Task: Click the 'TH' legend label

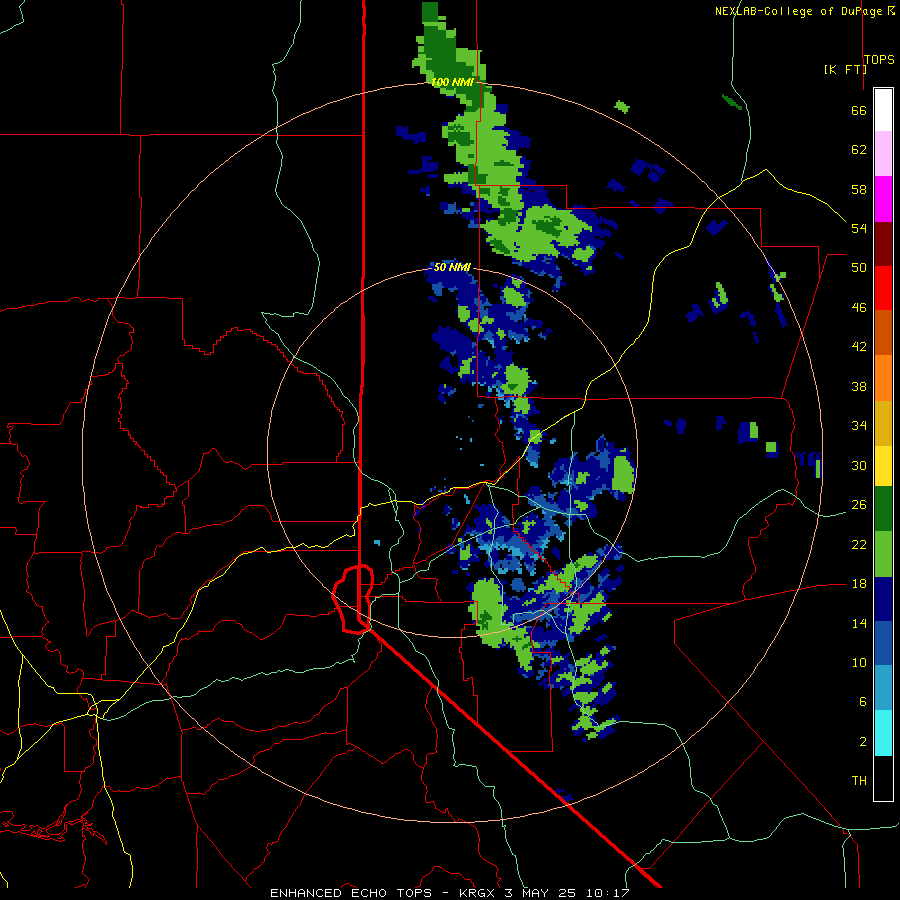Action: click(x=859, y=781)
